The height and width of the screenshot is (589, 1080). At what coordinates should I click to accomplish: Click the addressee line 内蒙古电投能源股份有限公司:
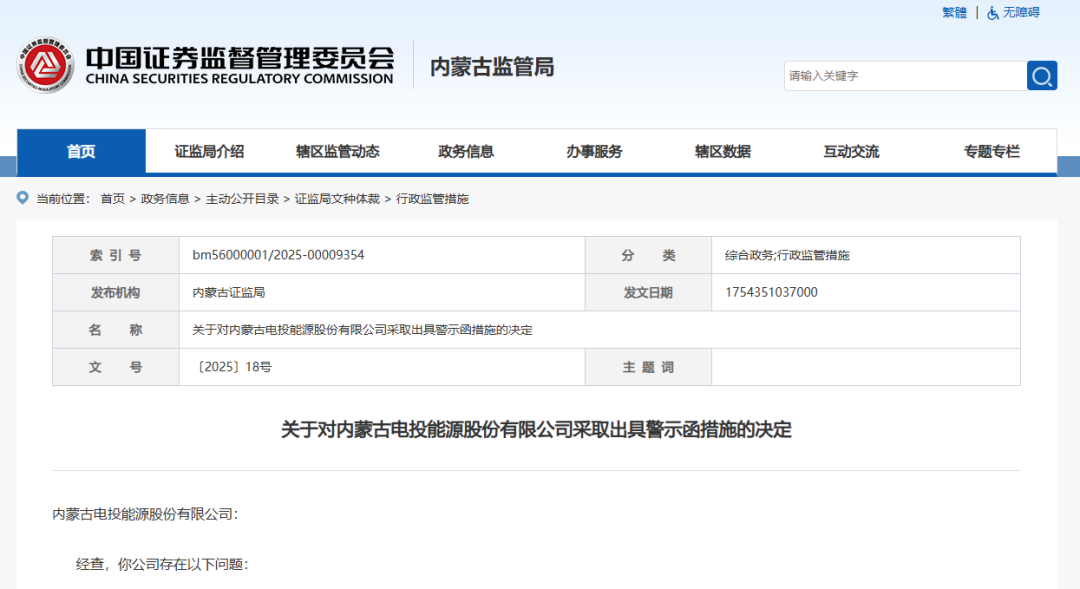[145, 514]
